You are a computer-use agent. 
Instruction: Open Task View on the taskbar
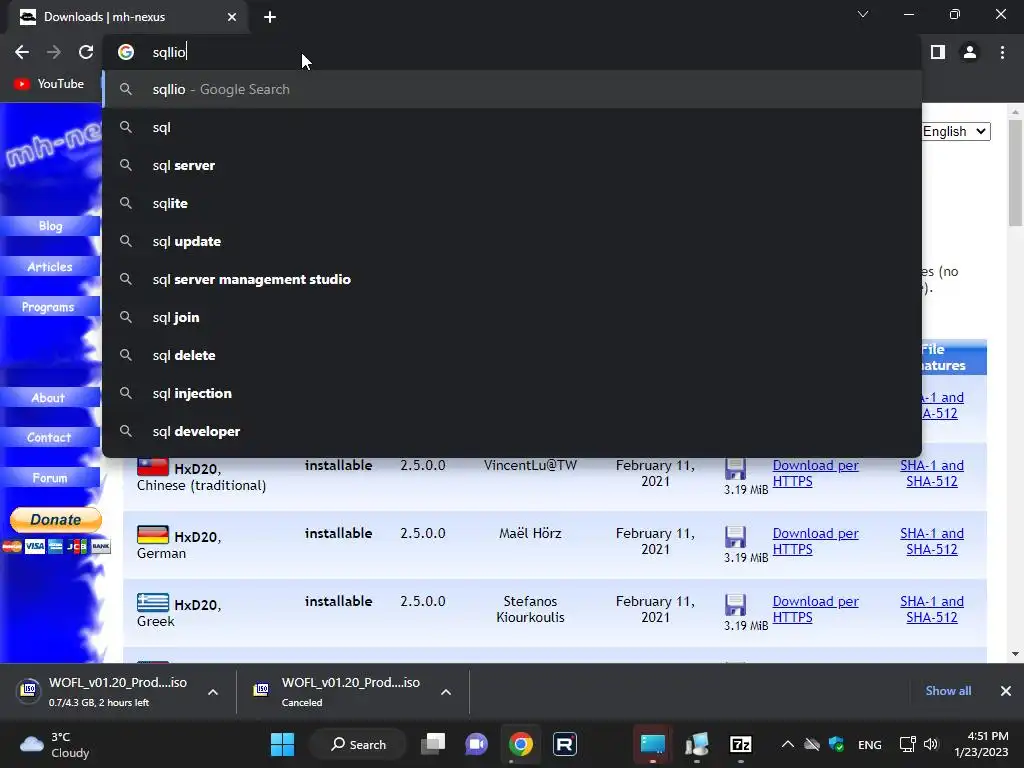click(433, 744)
